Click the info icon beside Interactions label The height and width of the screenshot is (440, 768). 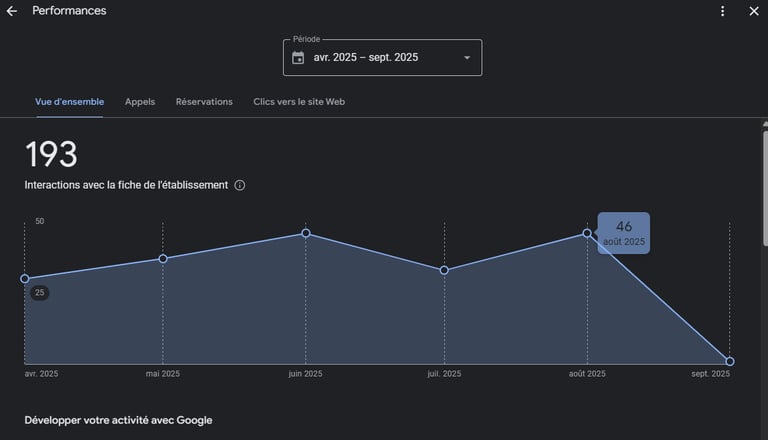240,185
